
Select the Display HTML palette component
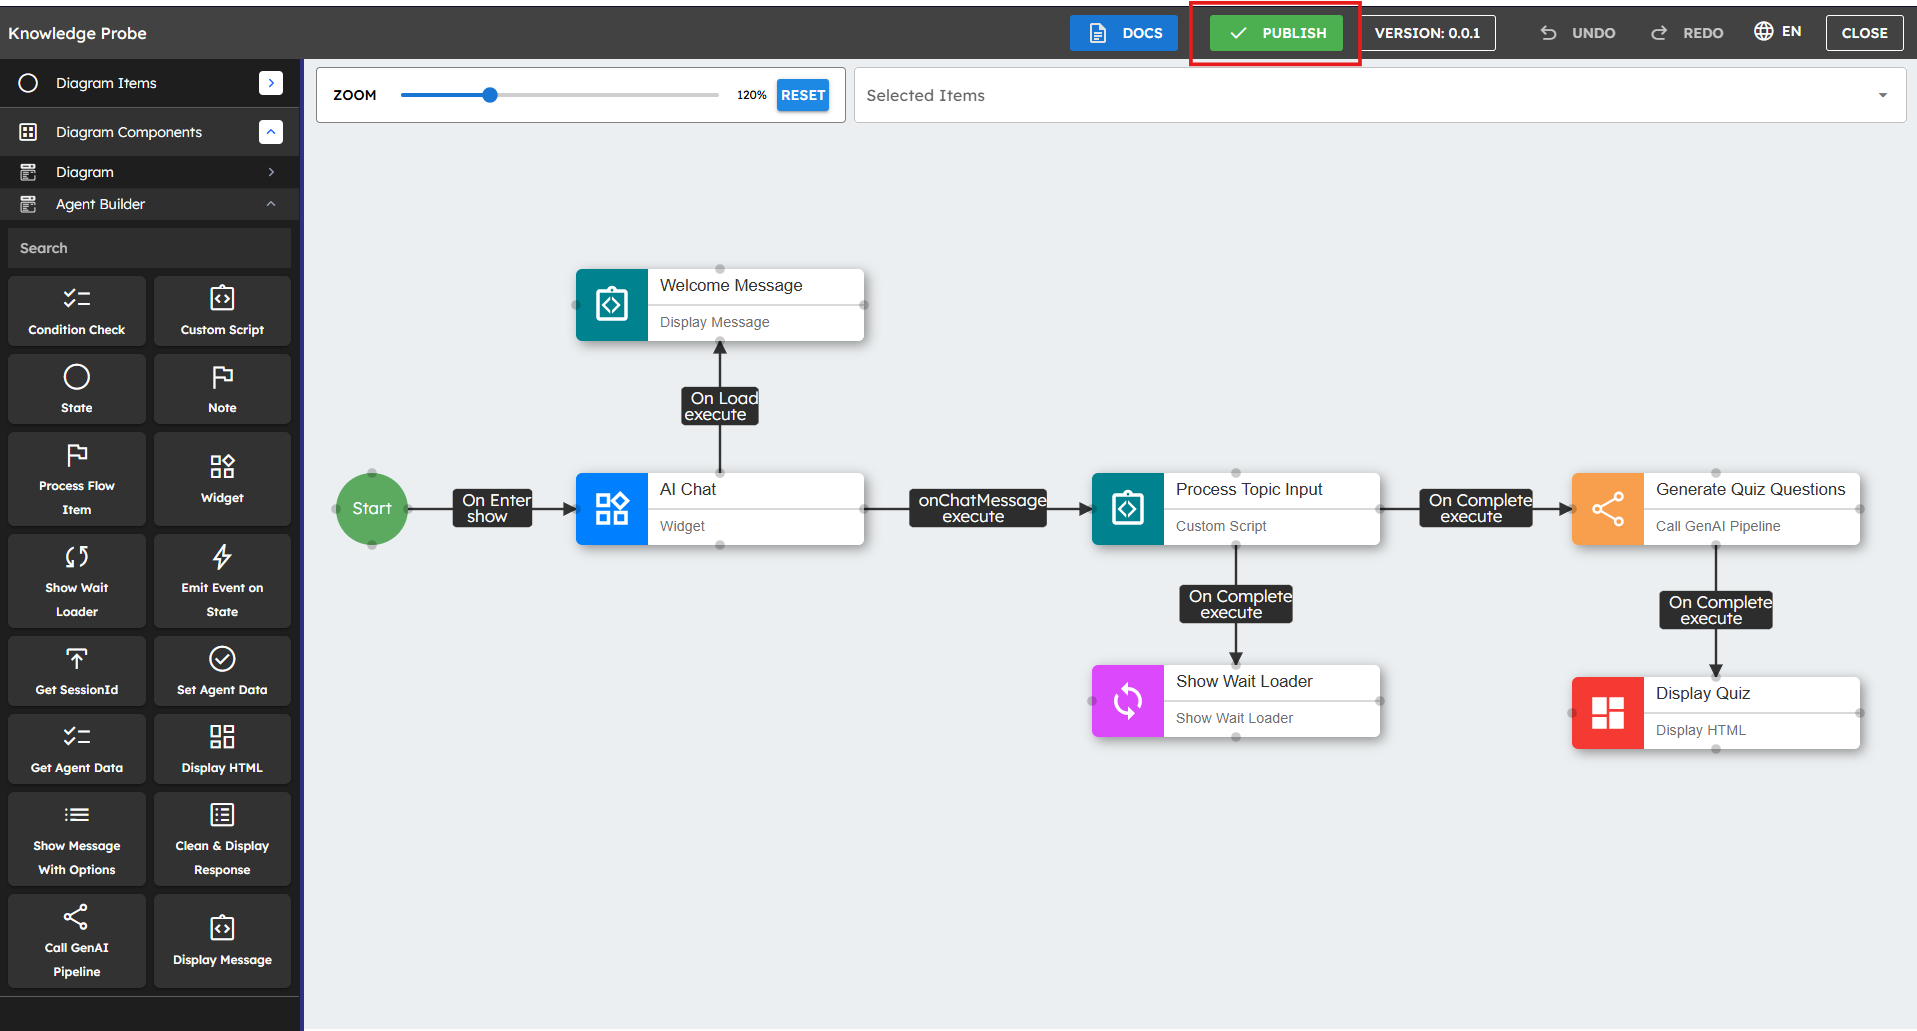coord(222,749)
